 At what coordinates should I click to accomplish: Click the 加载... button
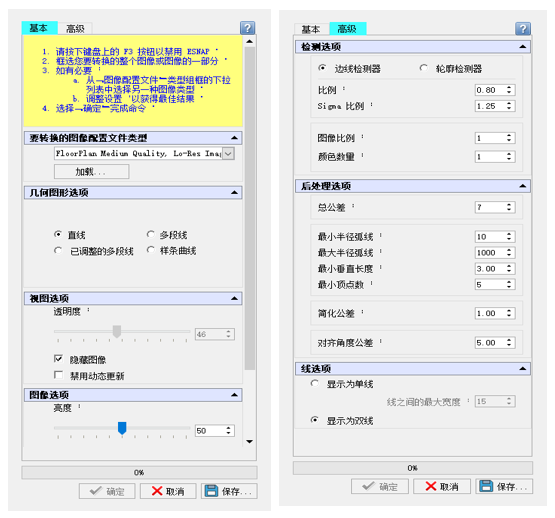[91, 172]
